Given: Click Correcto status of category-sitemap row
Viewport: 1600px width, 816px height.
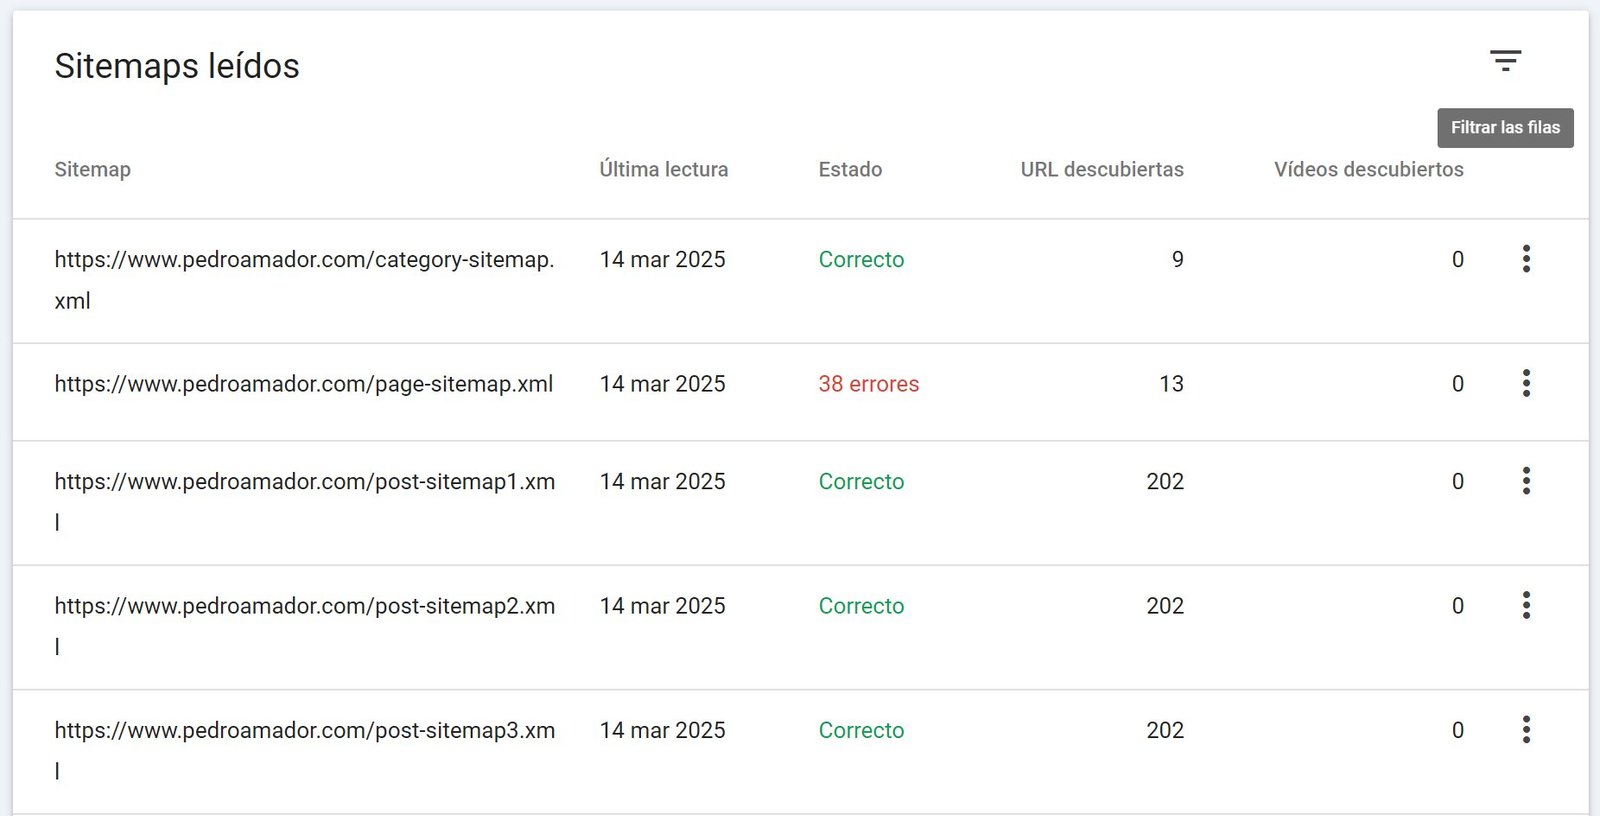Looking at the screenshot, I should [x=861, y=260].
